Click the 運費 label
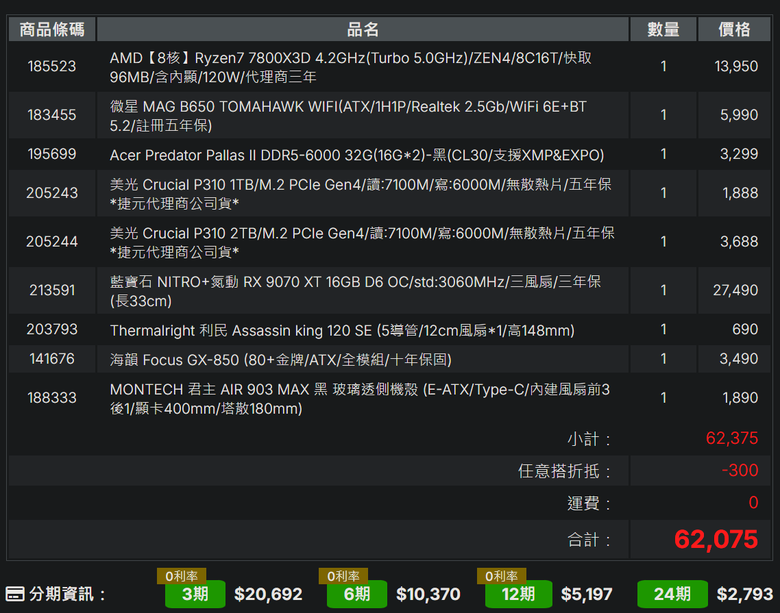This screenshot has height=613, width=780. pyautogui.click(x=588, y=504)
